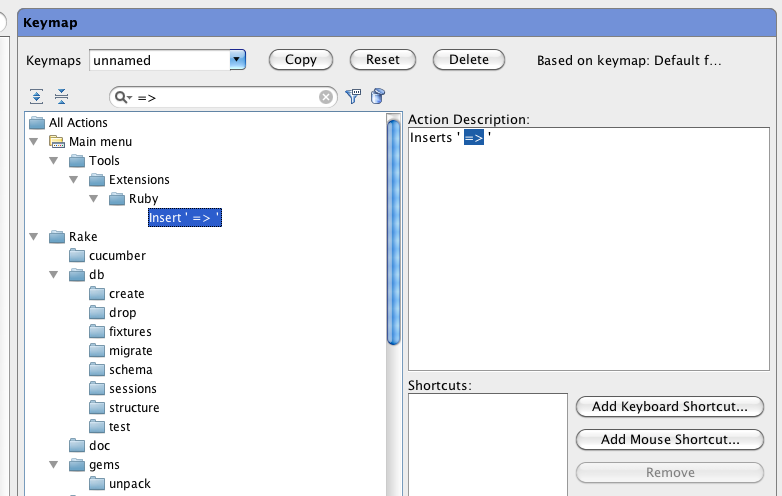Select the 'create' tree label
This screenshot has height=496, width=782.
pos(127,294)
